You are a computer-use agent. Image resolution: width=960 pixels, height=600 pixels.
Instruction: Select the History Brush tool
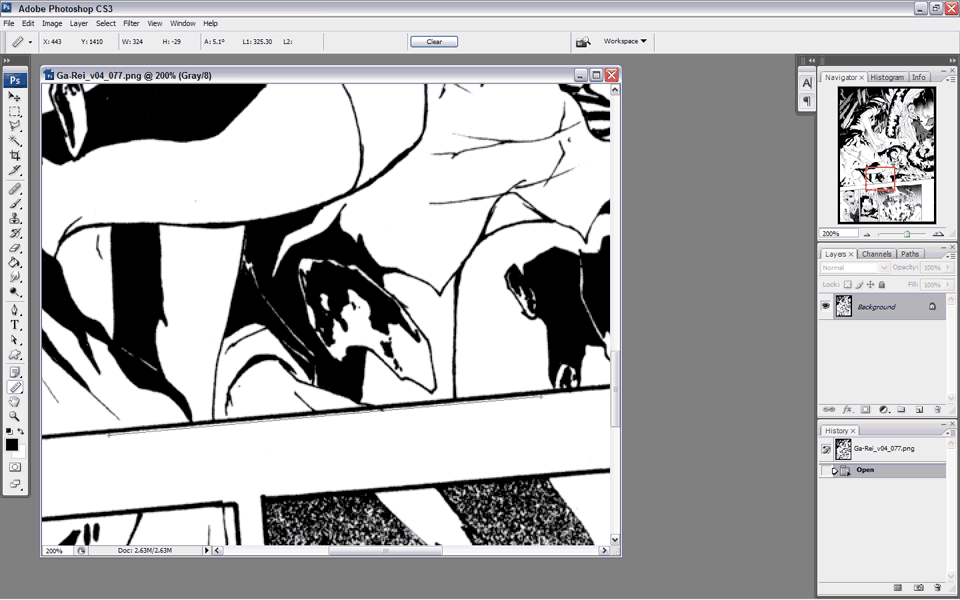point(15,233)
